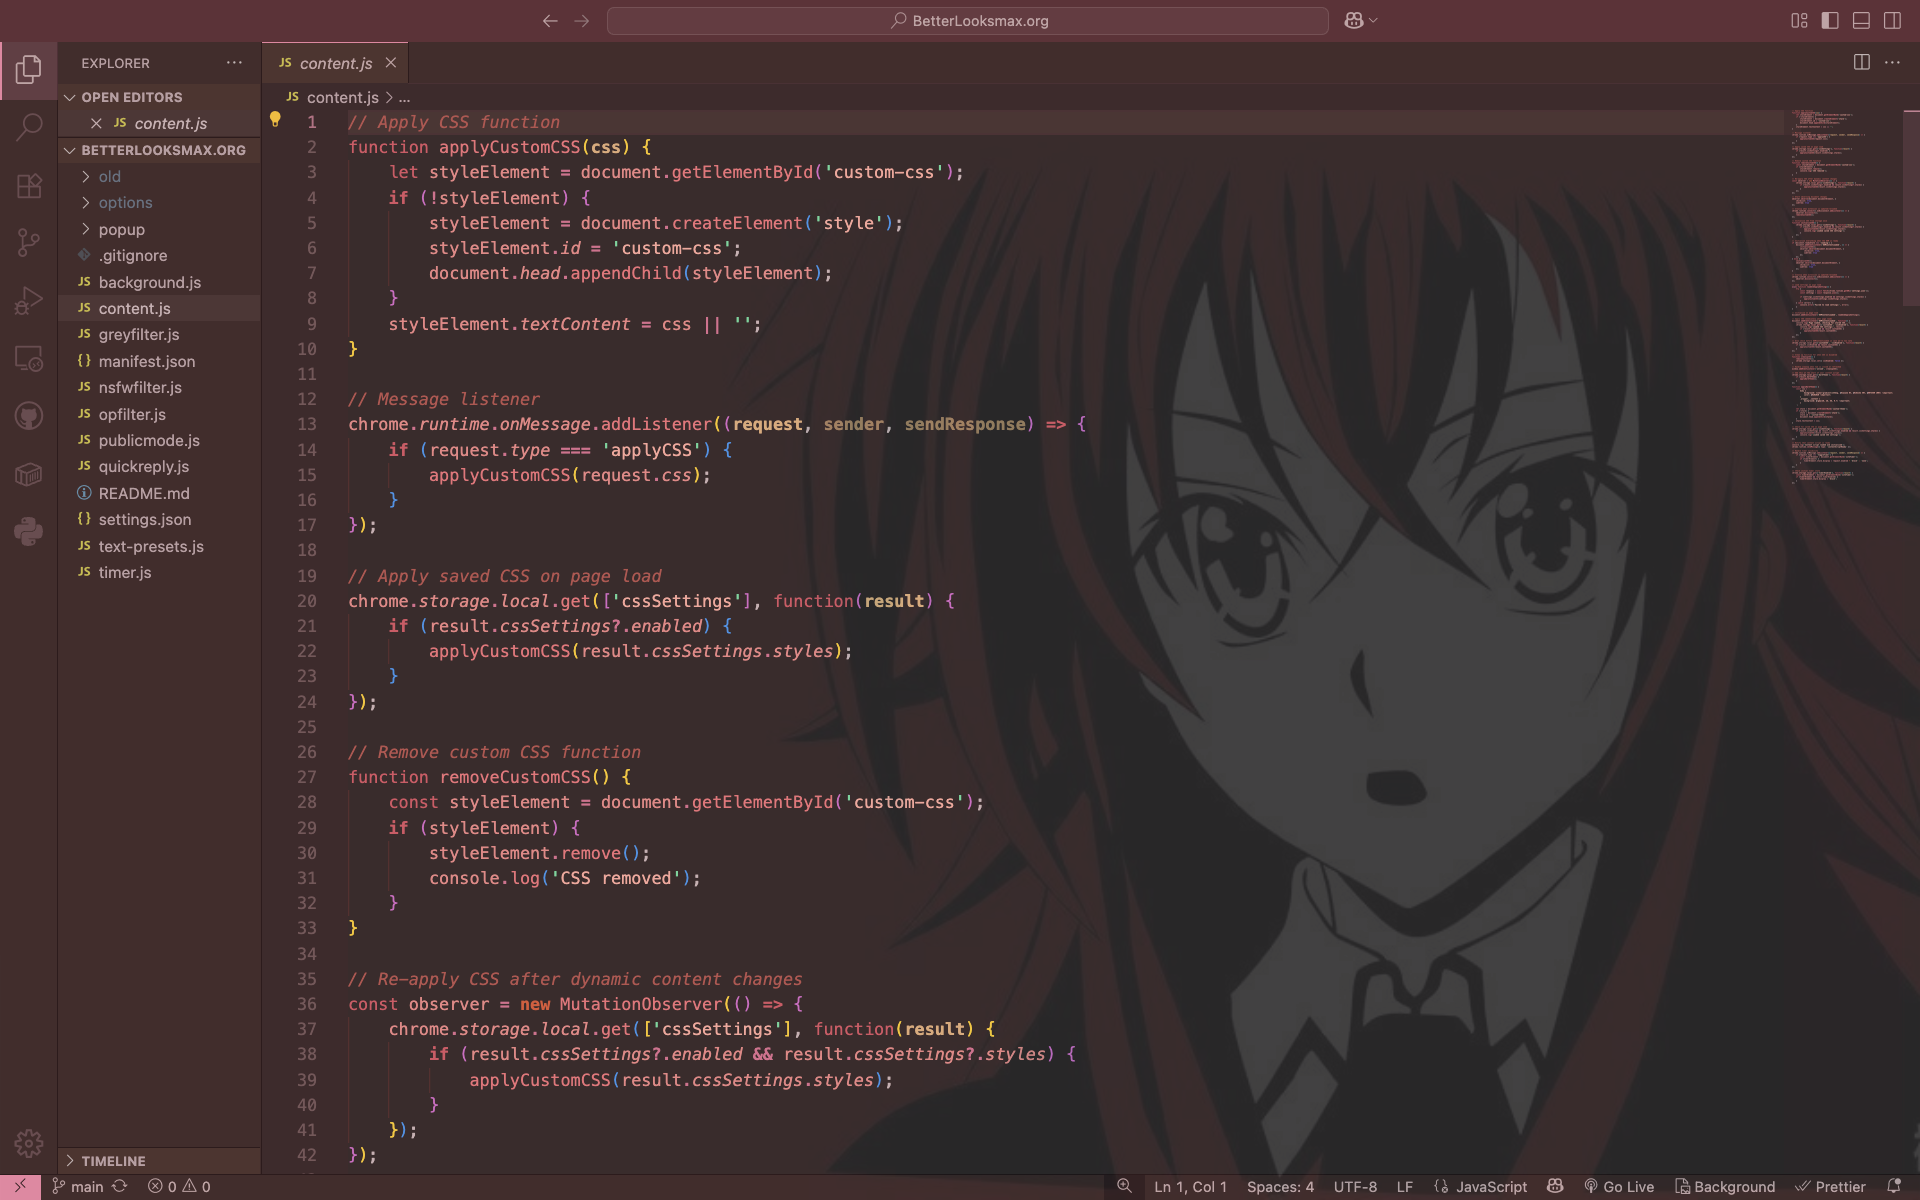Go forward with the navigation arrow
Image resolution: width=1920 pixels, height=1200 pixels.
pyautogui.click(x=582, y=20)
